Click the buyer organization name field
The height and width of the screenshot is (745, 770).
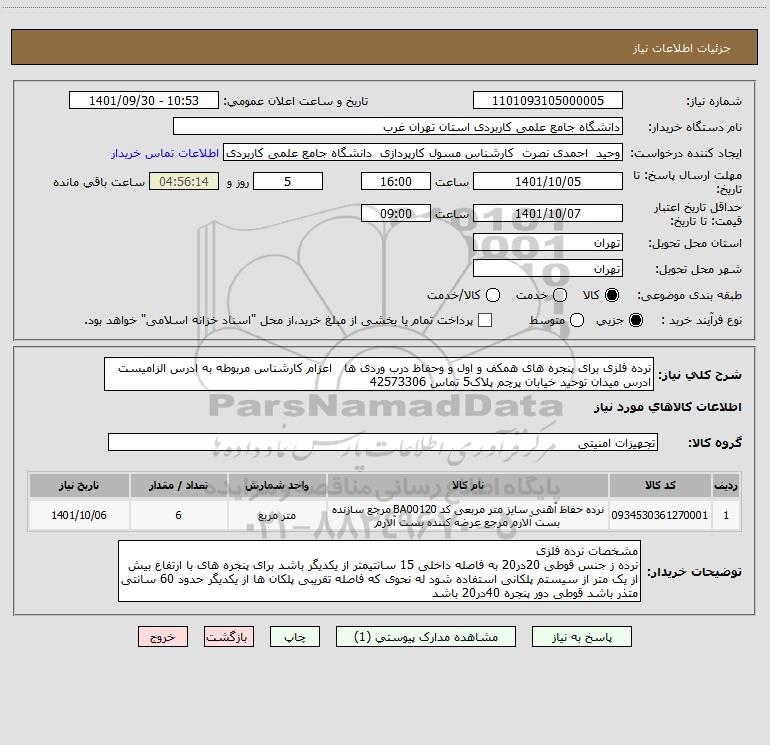[x=398, y=127]
